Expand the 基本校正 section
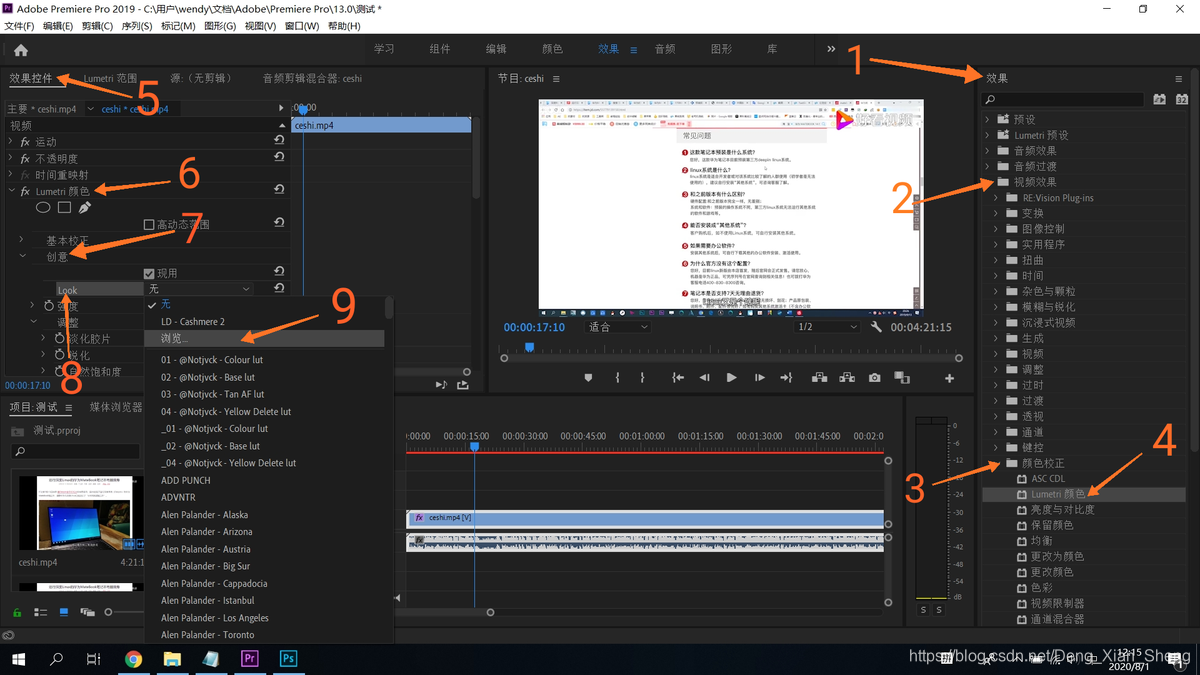This screenshot has width=1200, height=675. click(22, 240)
